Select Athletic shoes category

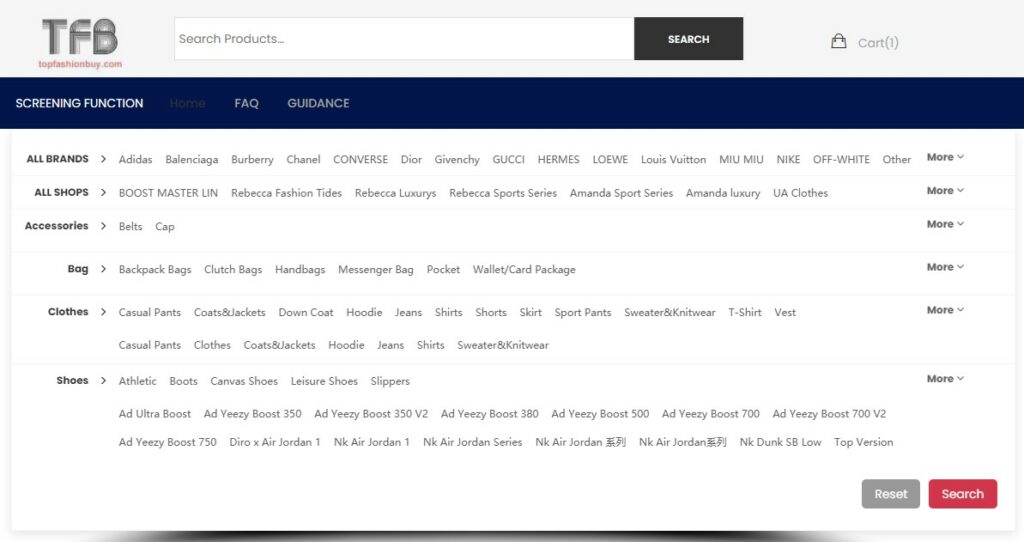point(137,381)
